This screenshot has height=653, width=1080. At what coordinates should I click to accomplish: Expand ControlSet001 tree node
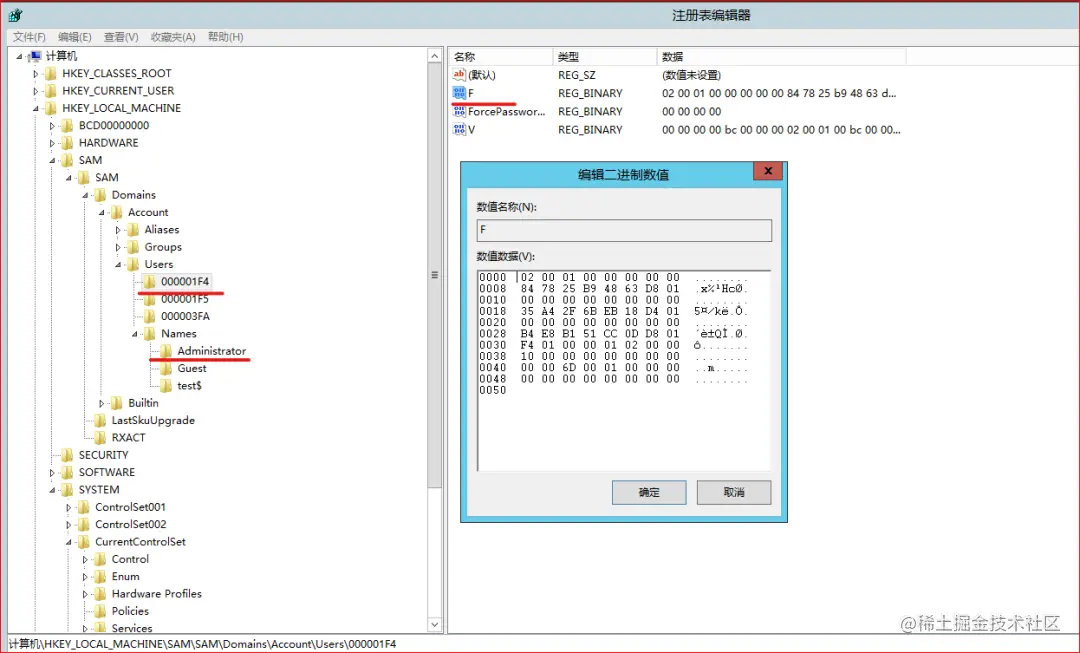click(69, 507)
